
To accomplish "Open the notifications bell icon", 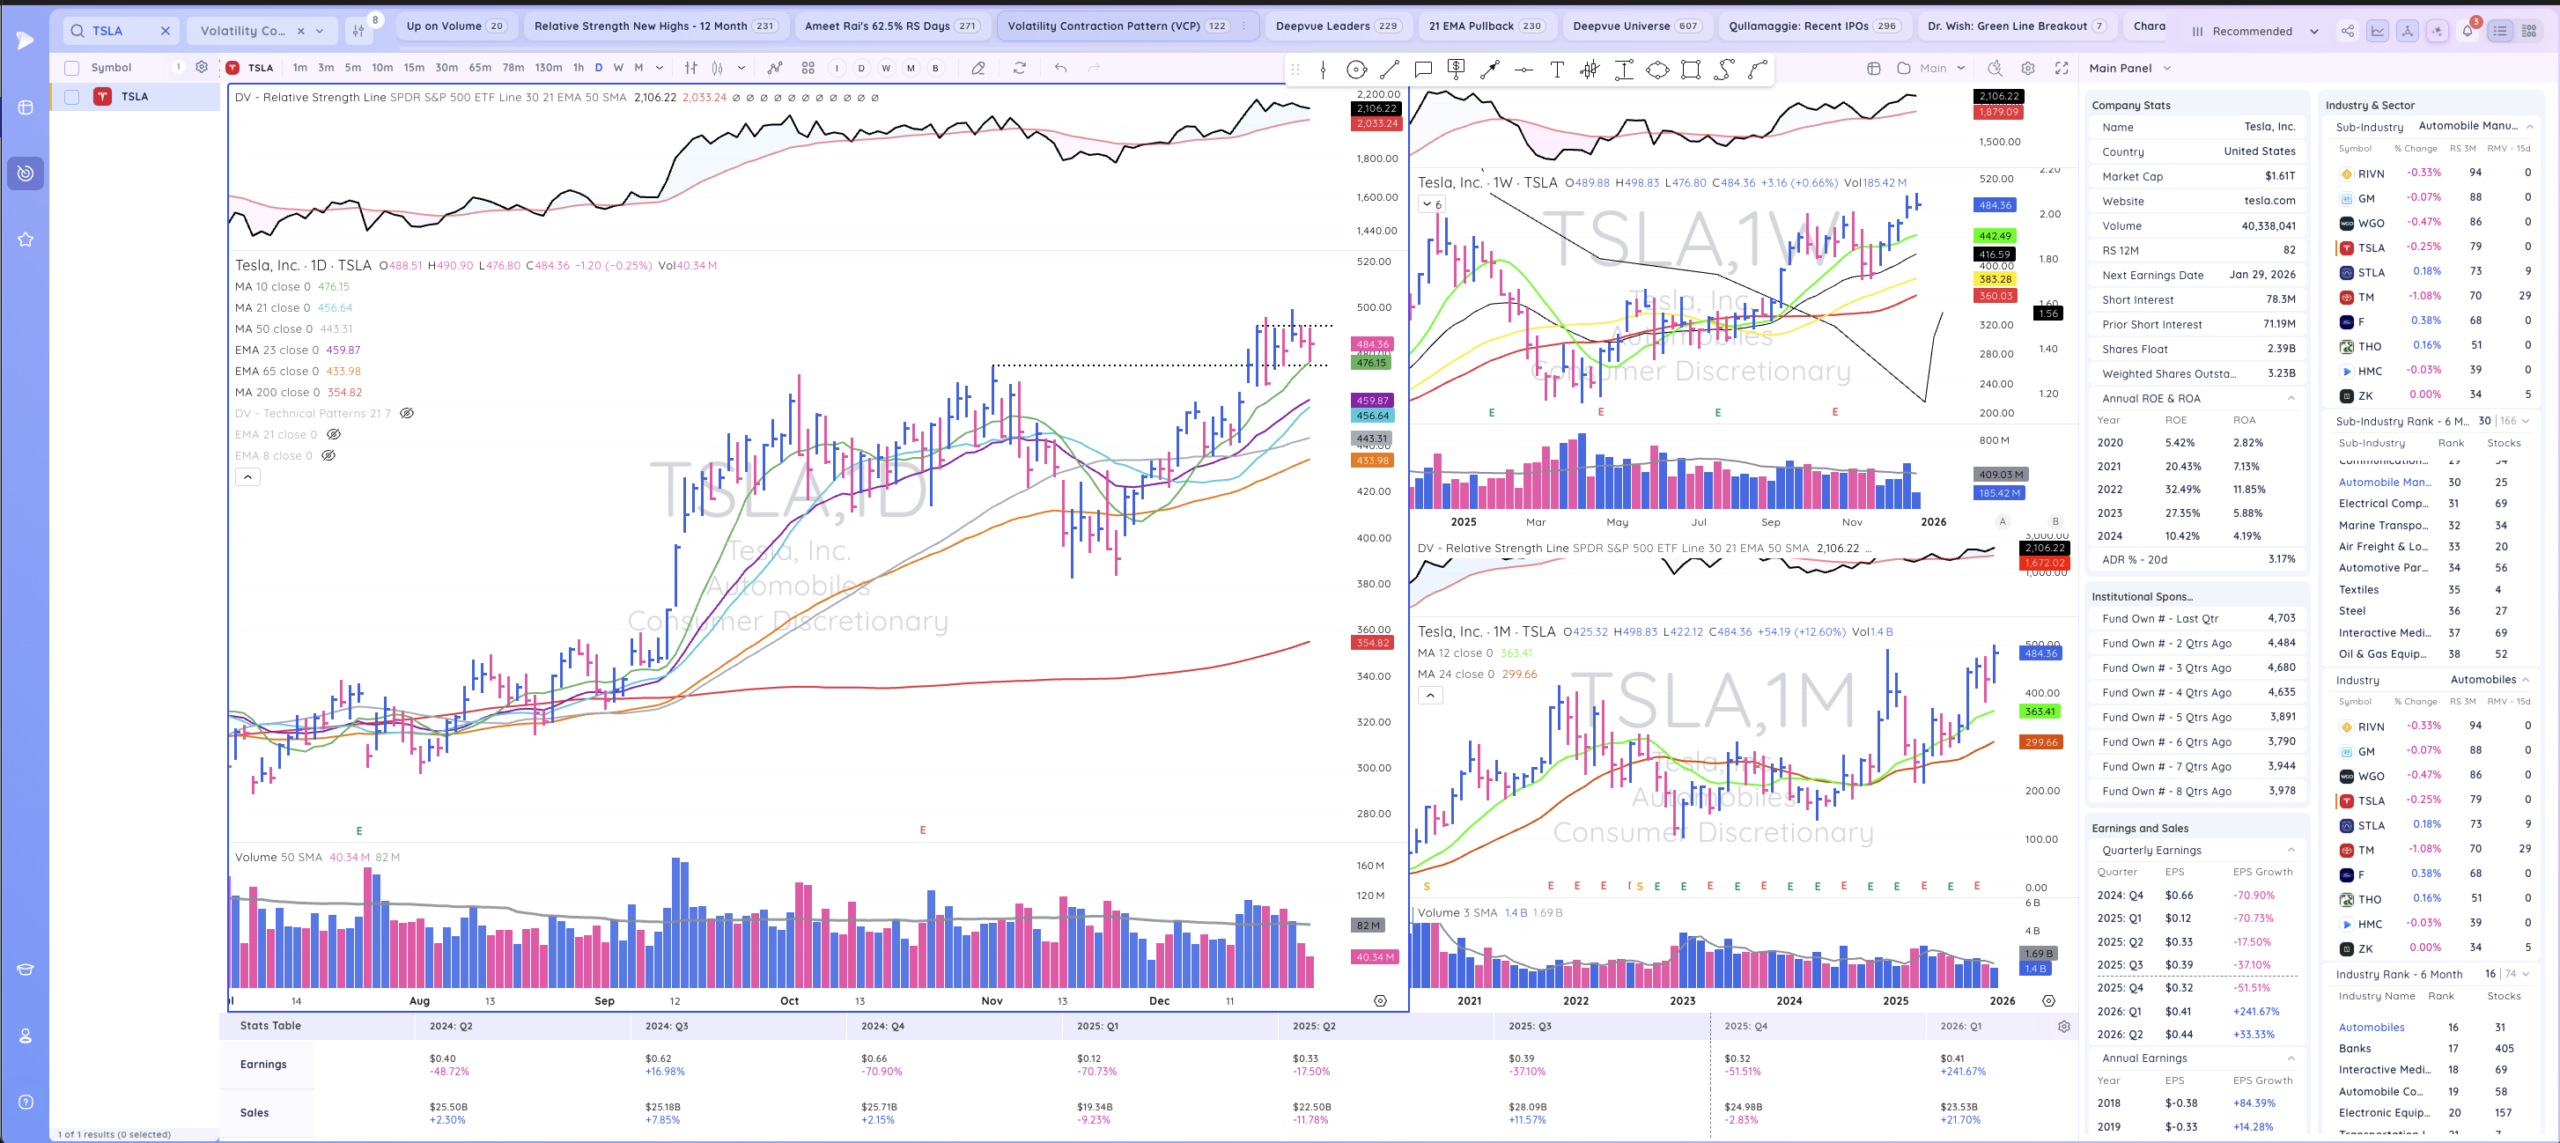I will (2467, 31).
